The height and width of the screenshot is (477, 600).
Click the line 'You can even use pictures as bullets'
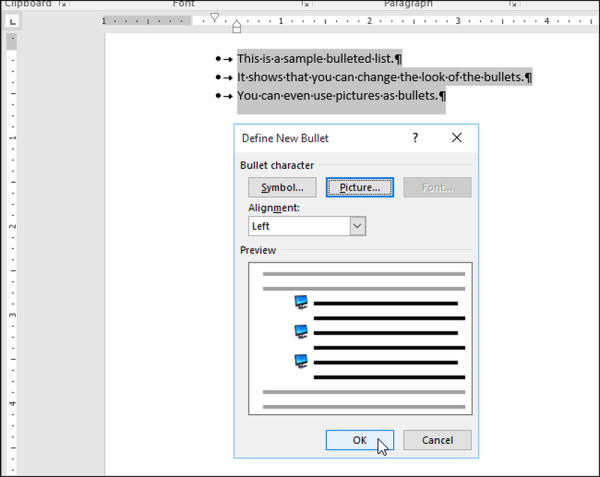pyautogui.click(x=340, y=96)
